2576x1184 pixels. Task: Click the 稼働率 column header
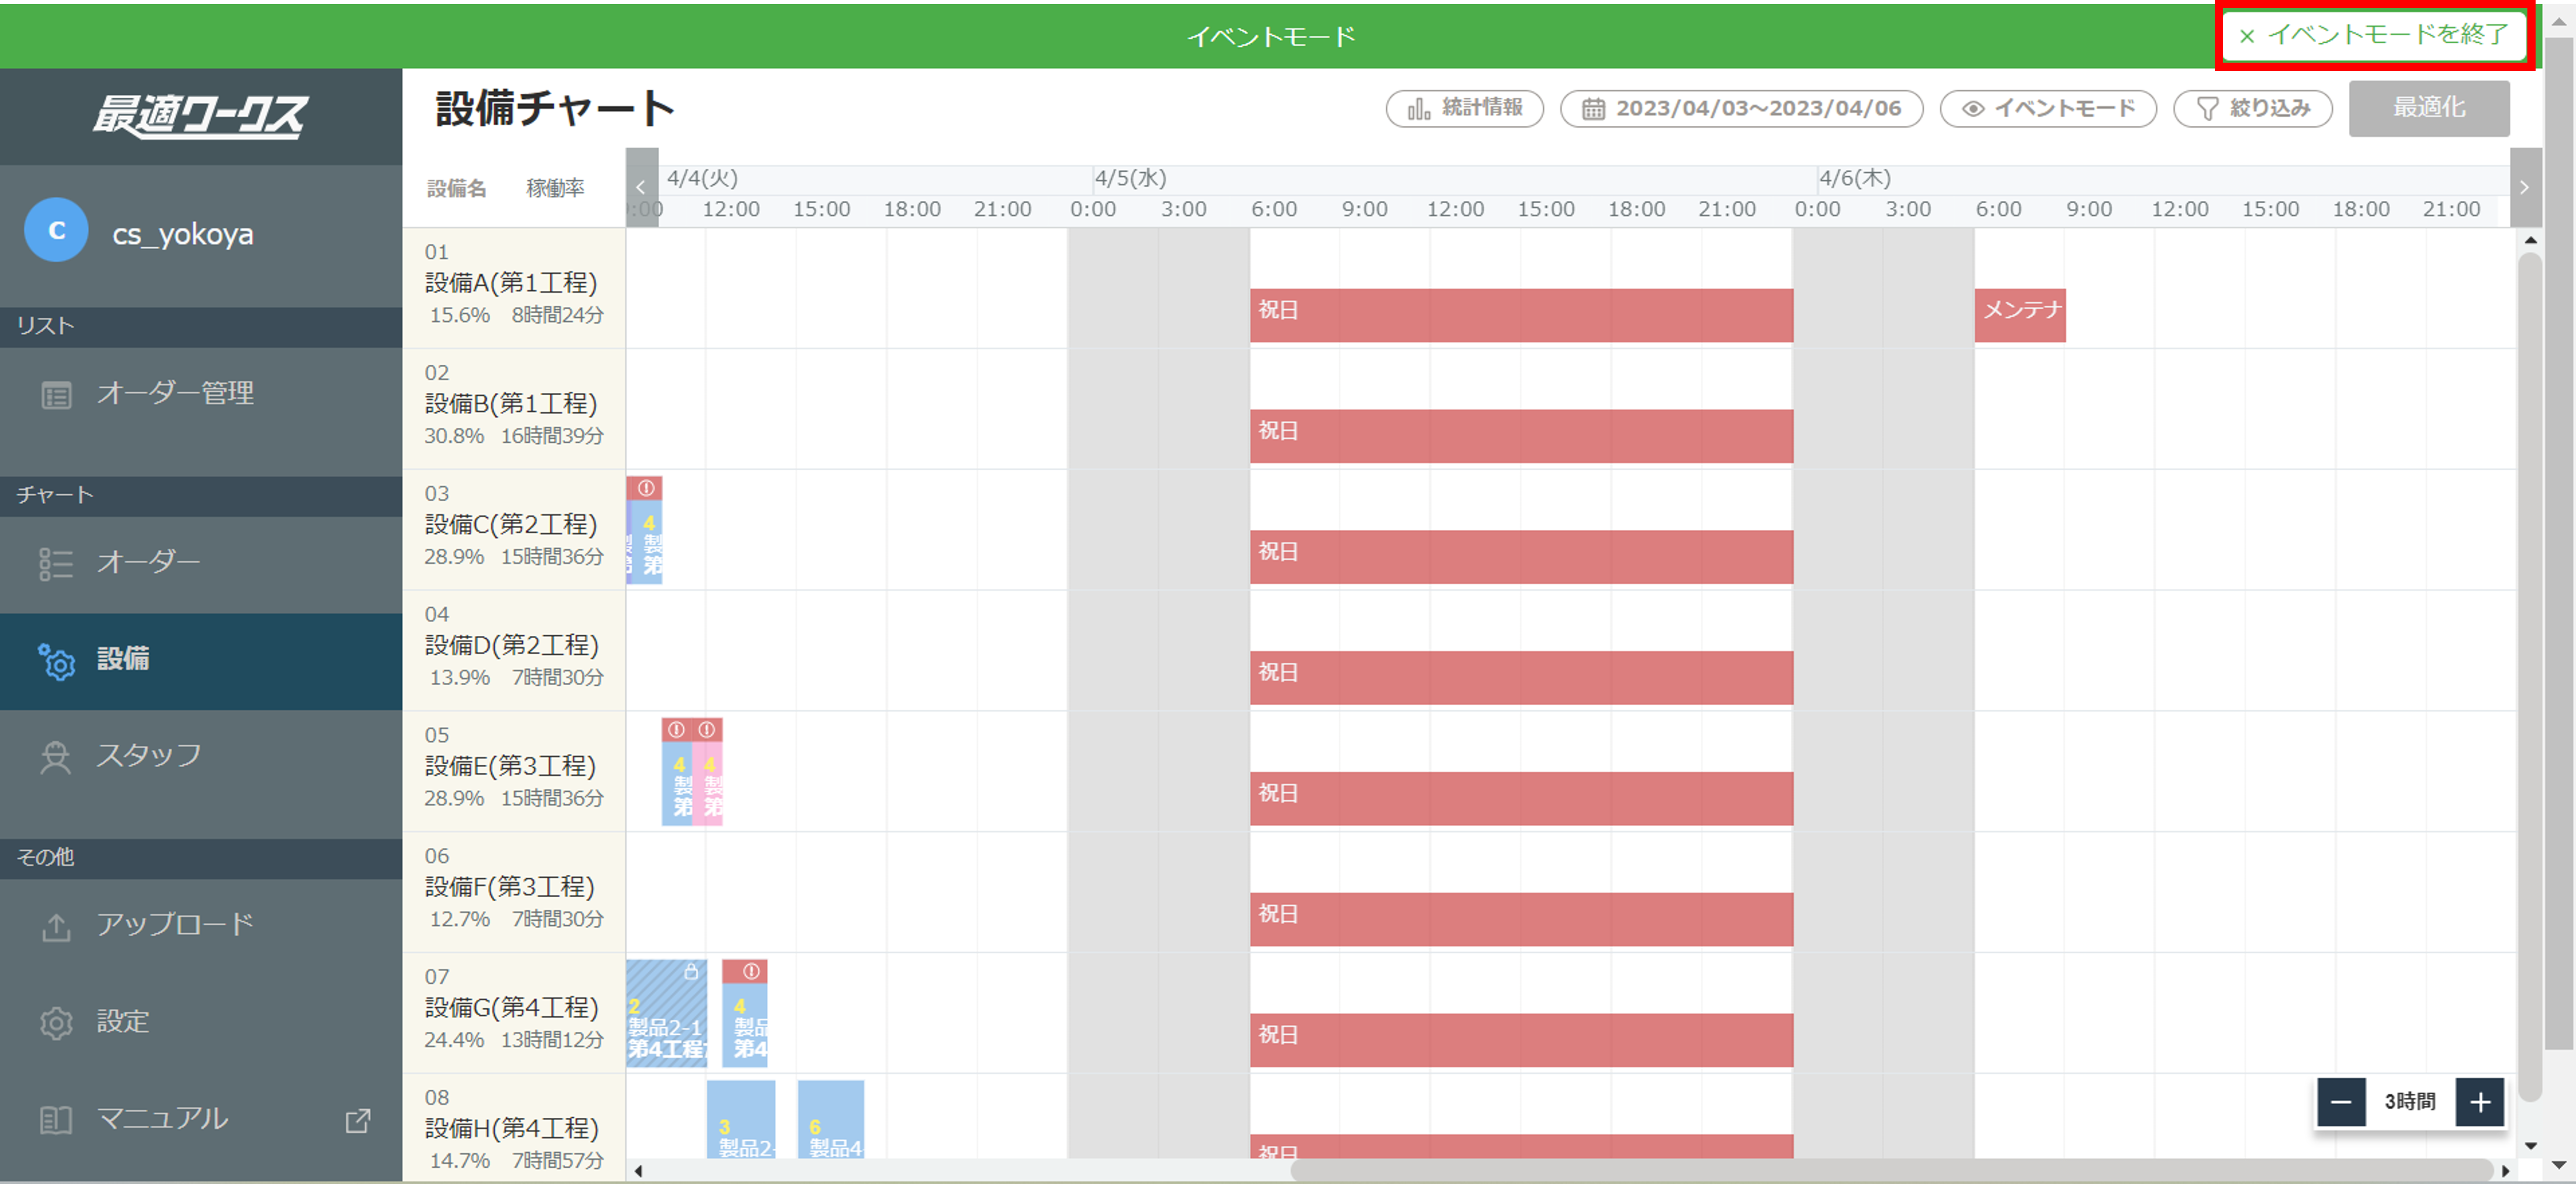(555, 188)
